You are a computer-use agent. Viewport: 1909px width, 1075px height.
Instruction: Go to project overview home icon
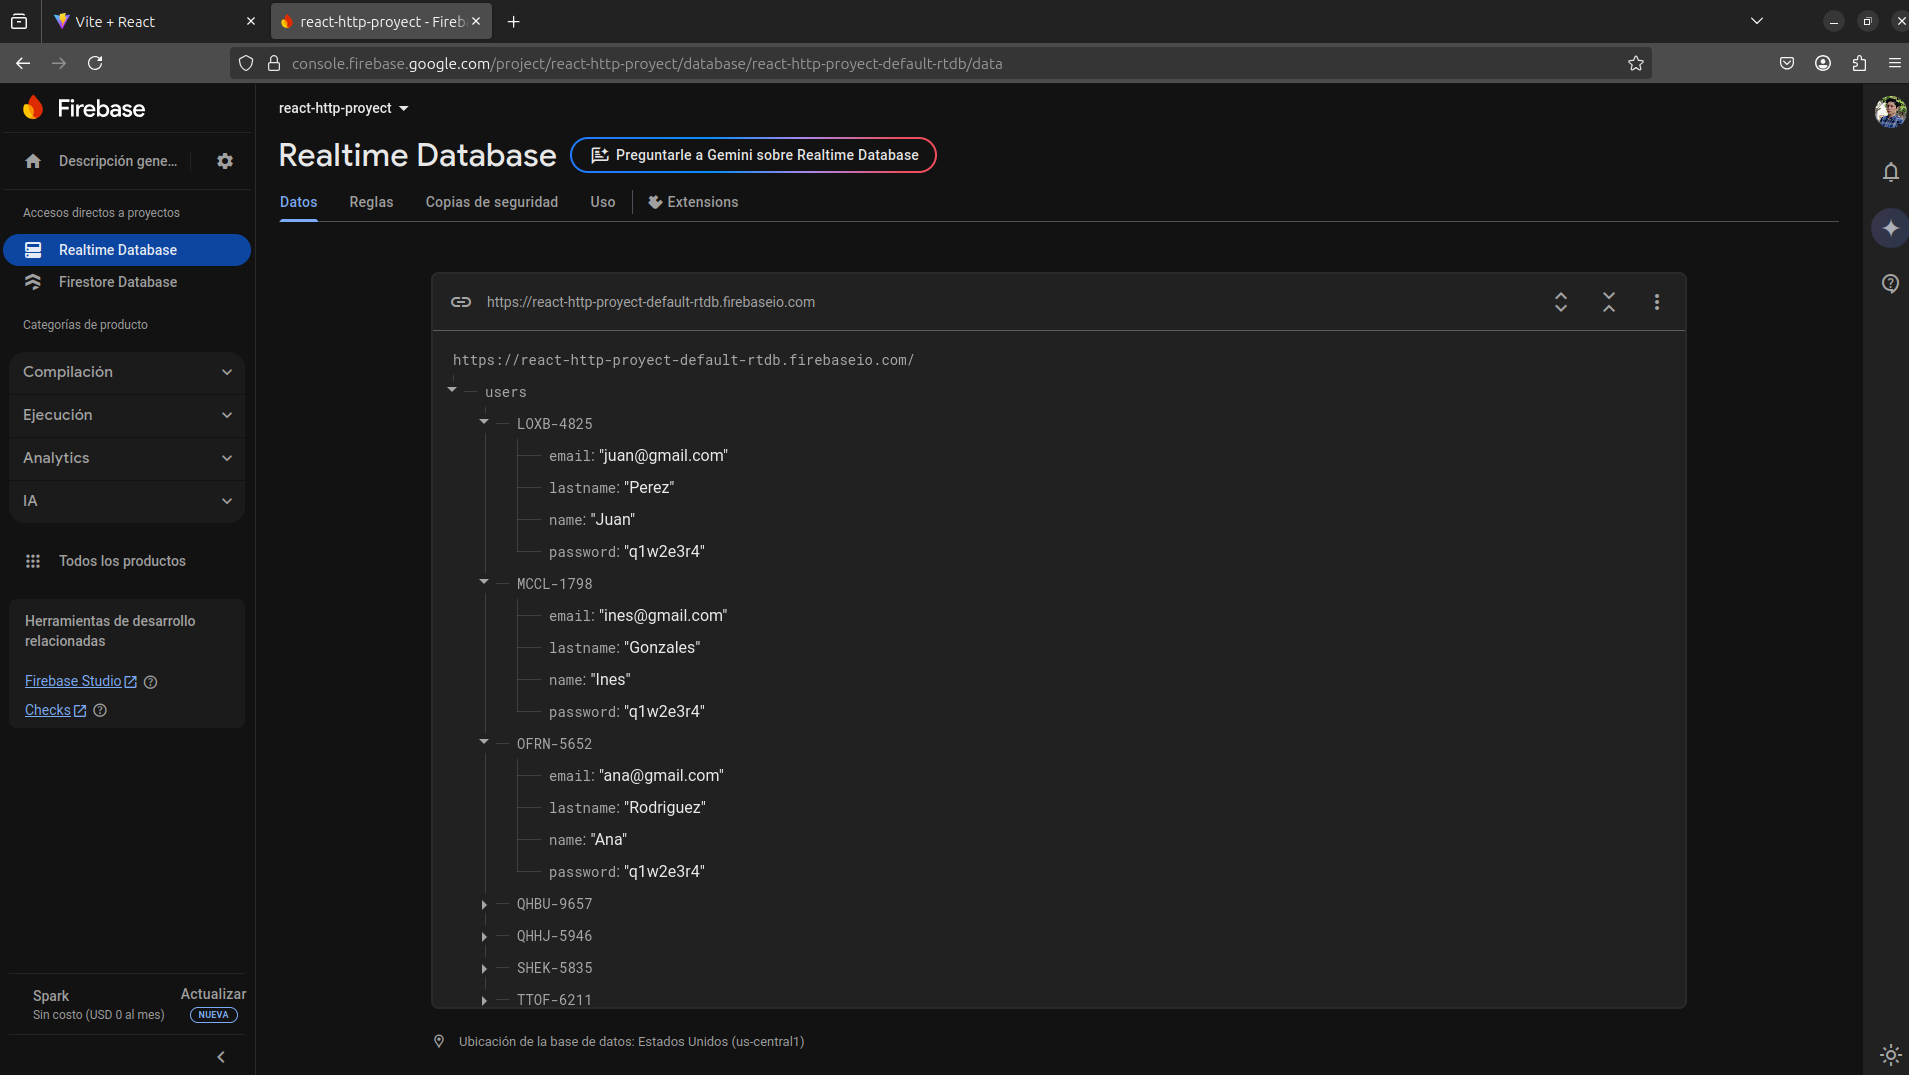pyautogui.click(x=33, y=161)
